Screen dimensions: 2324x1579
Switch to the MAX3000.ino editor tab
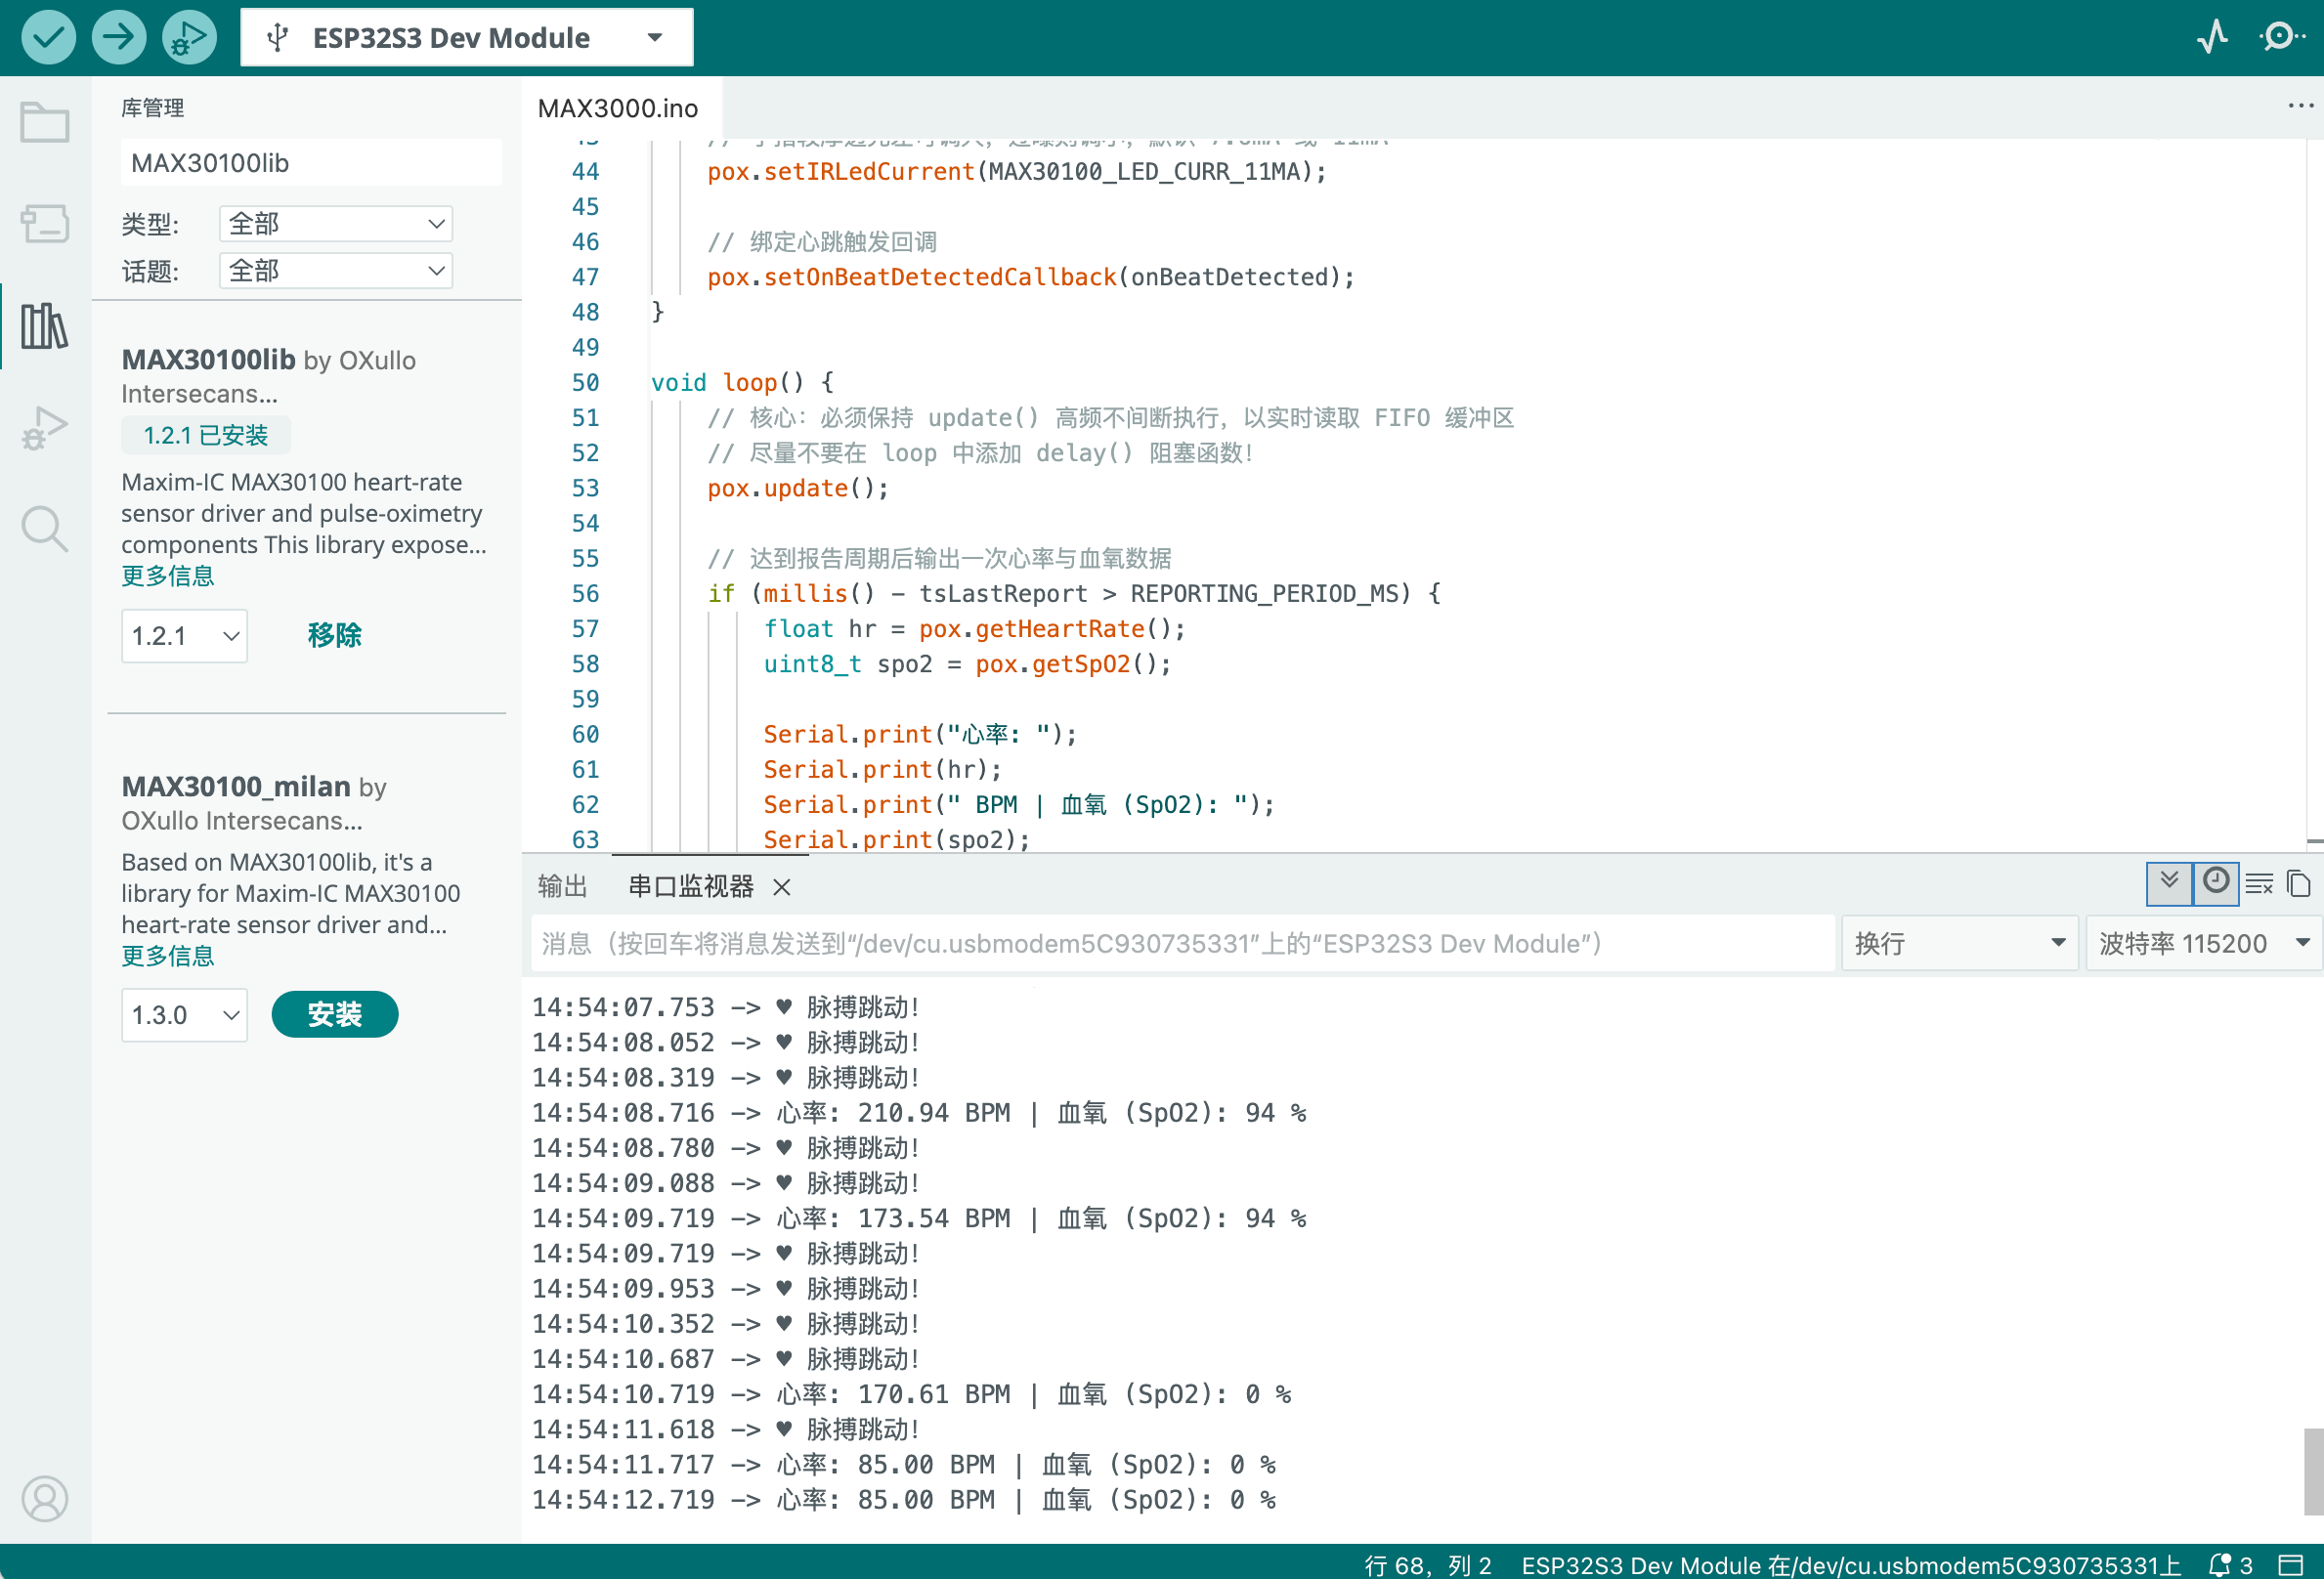pos(618,108)
